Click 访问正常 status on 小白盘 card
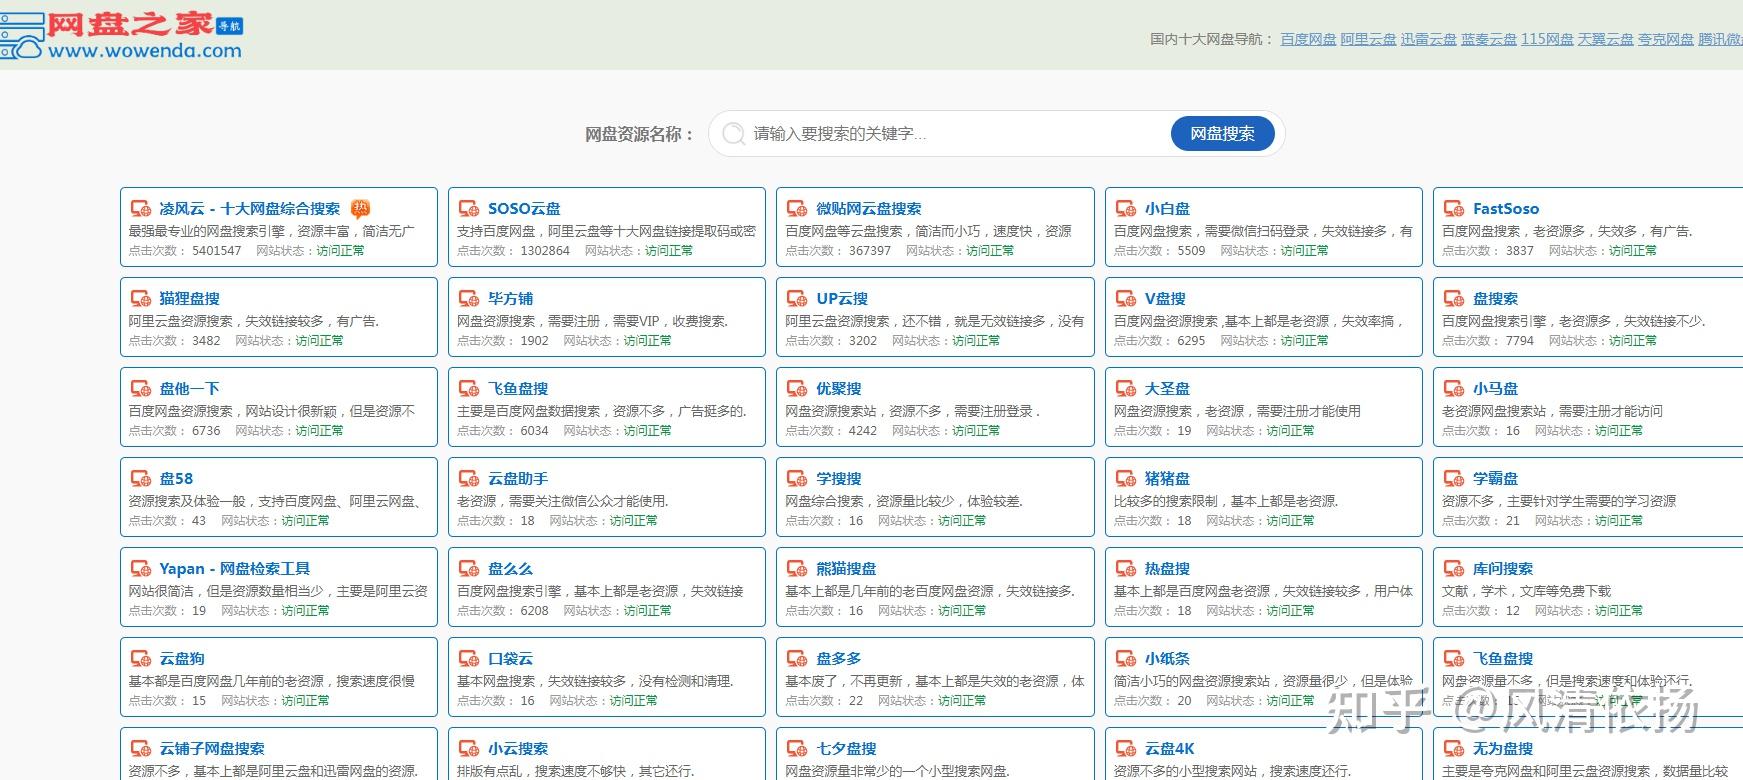 click(1305, 251)
